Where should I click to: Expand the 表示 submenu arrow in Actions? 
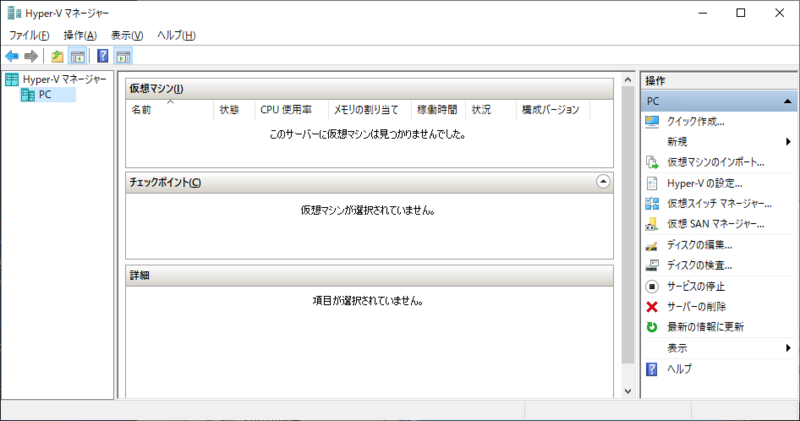[788, 348]
